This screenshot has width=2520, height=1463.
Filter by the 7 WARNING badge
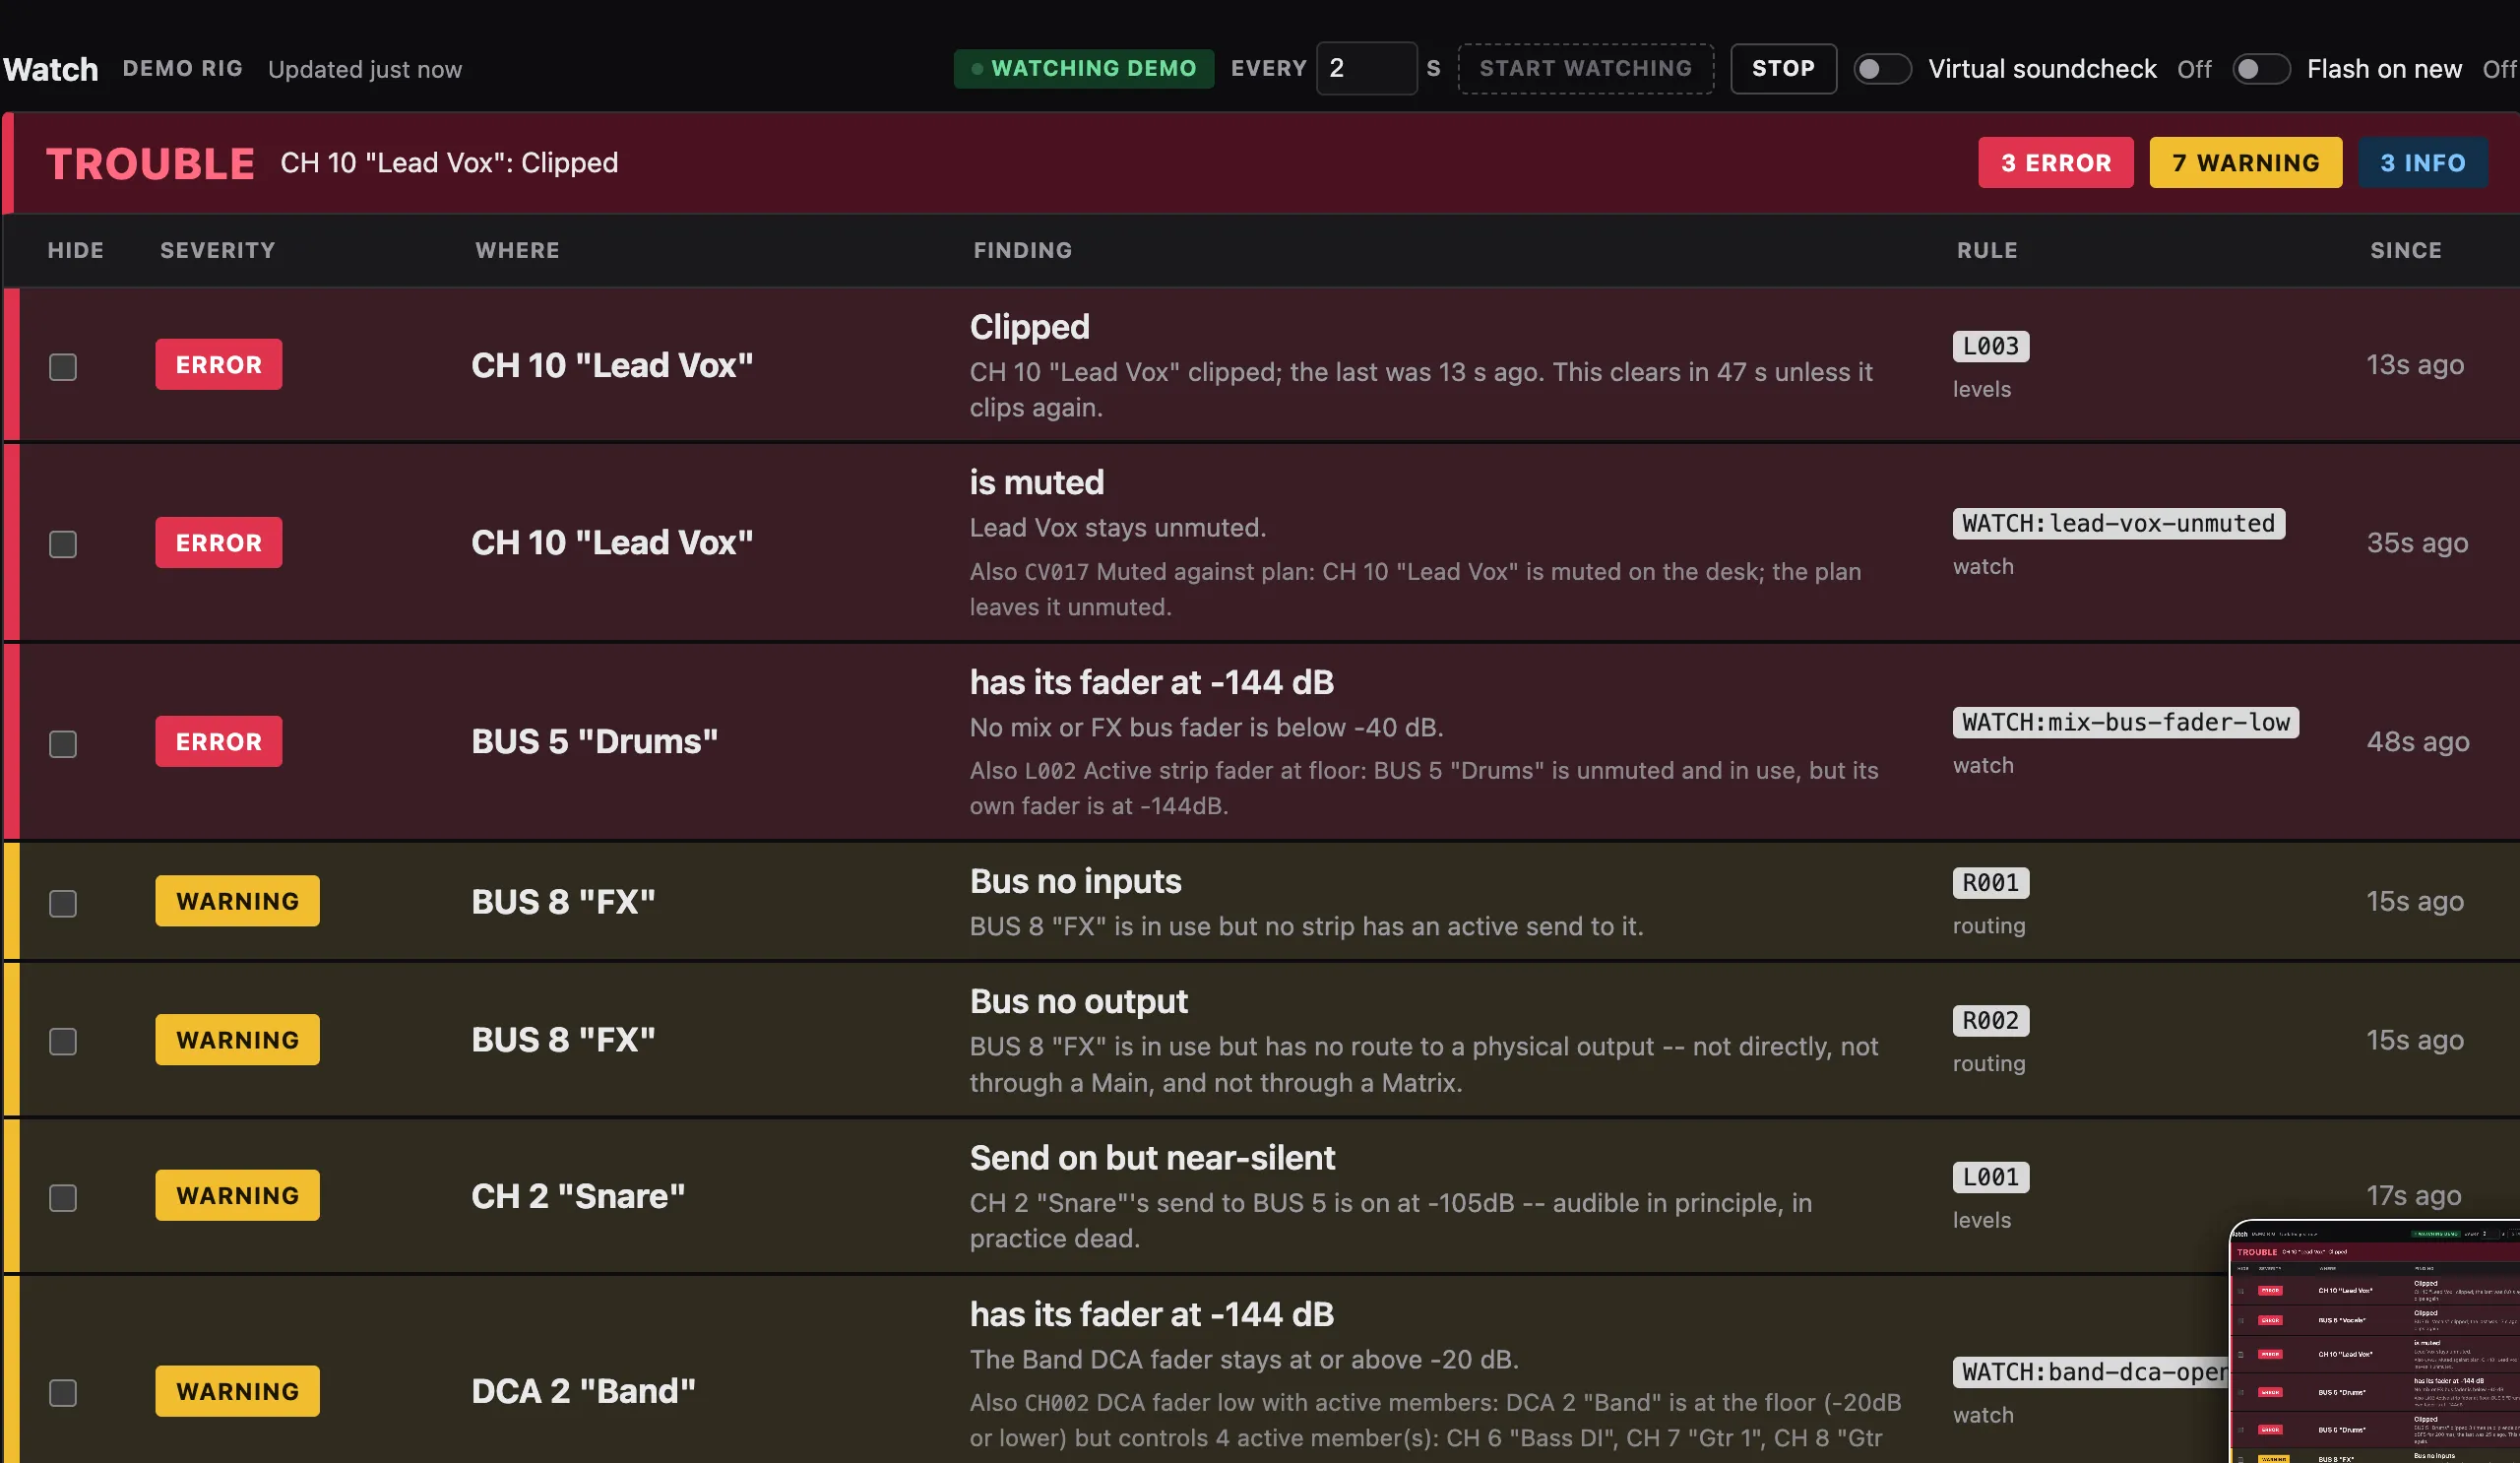tap(2246, 163)
